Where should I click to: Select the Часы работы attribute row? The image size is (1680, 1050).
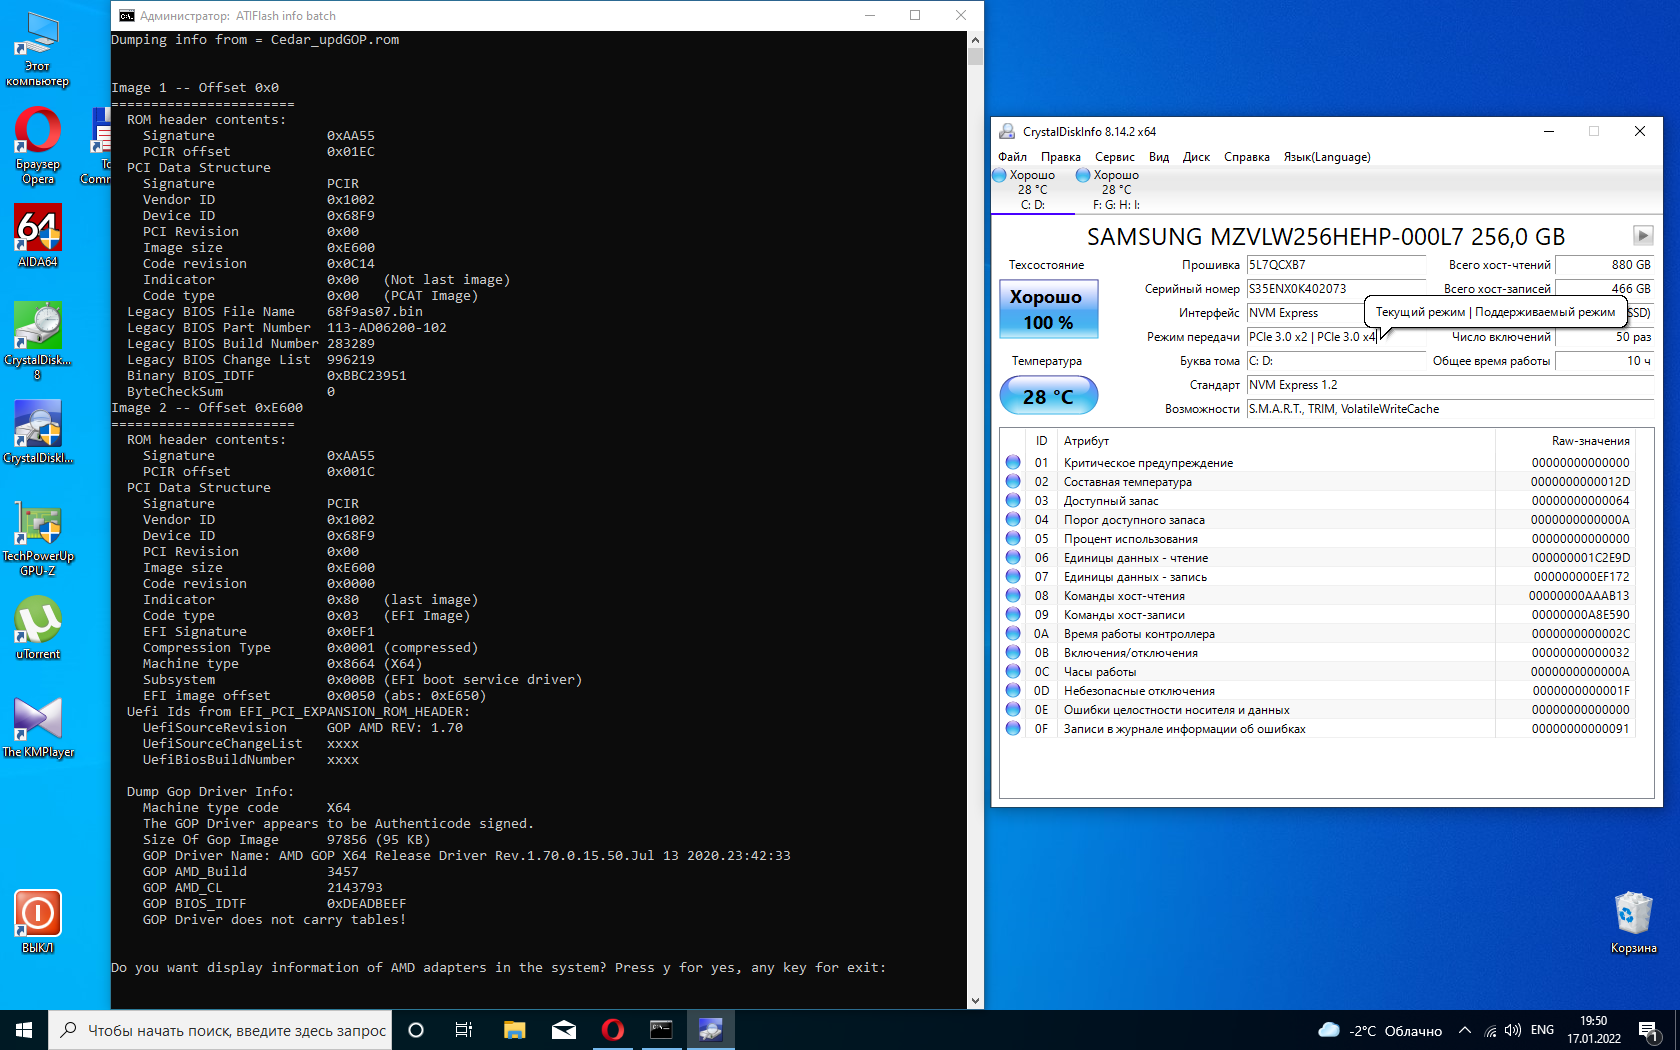click(1319, 672)
